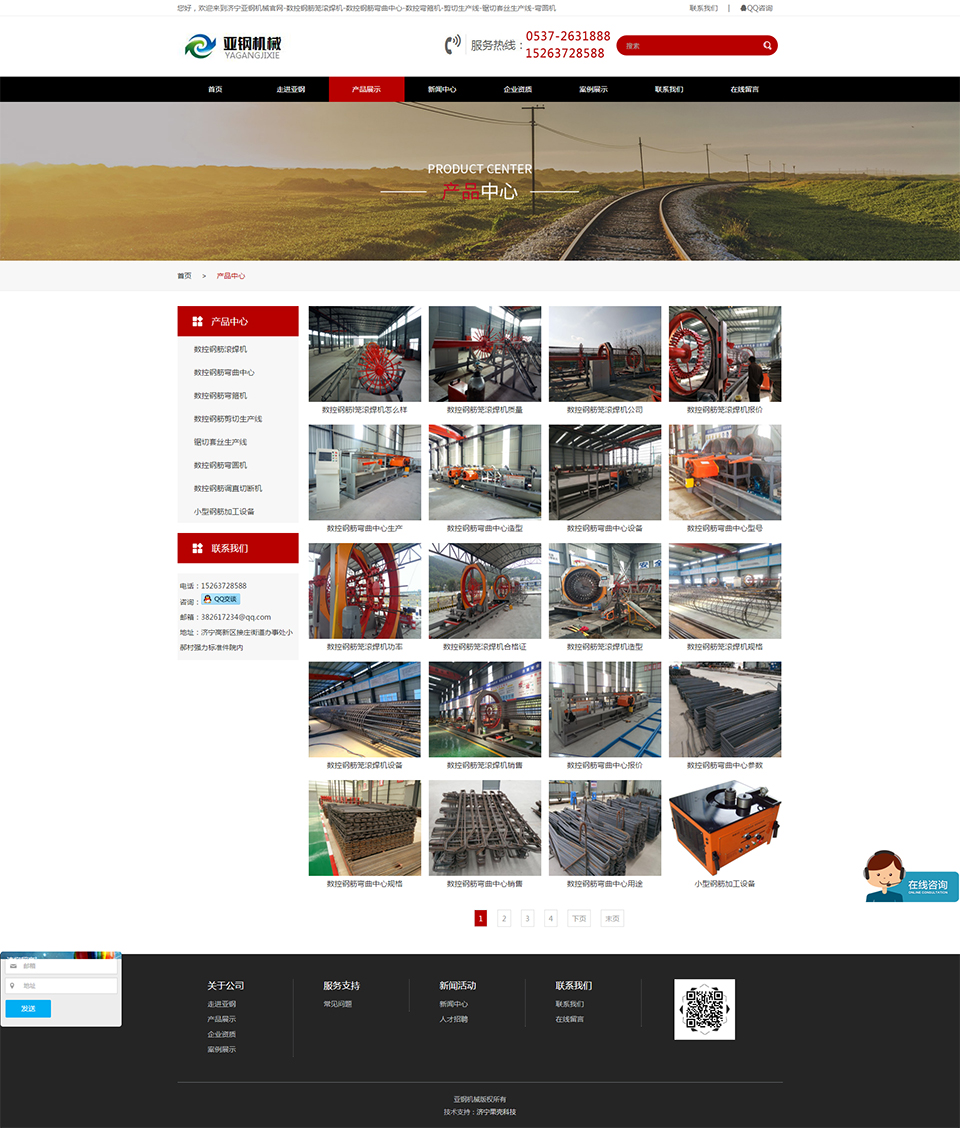Click the phone hotline icon

click(x=453, y=45)
